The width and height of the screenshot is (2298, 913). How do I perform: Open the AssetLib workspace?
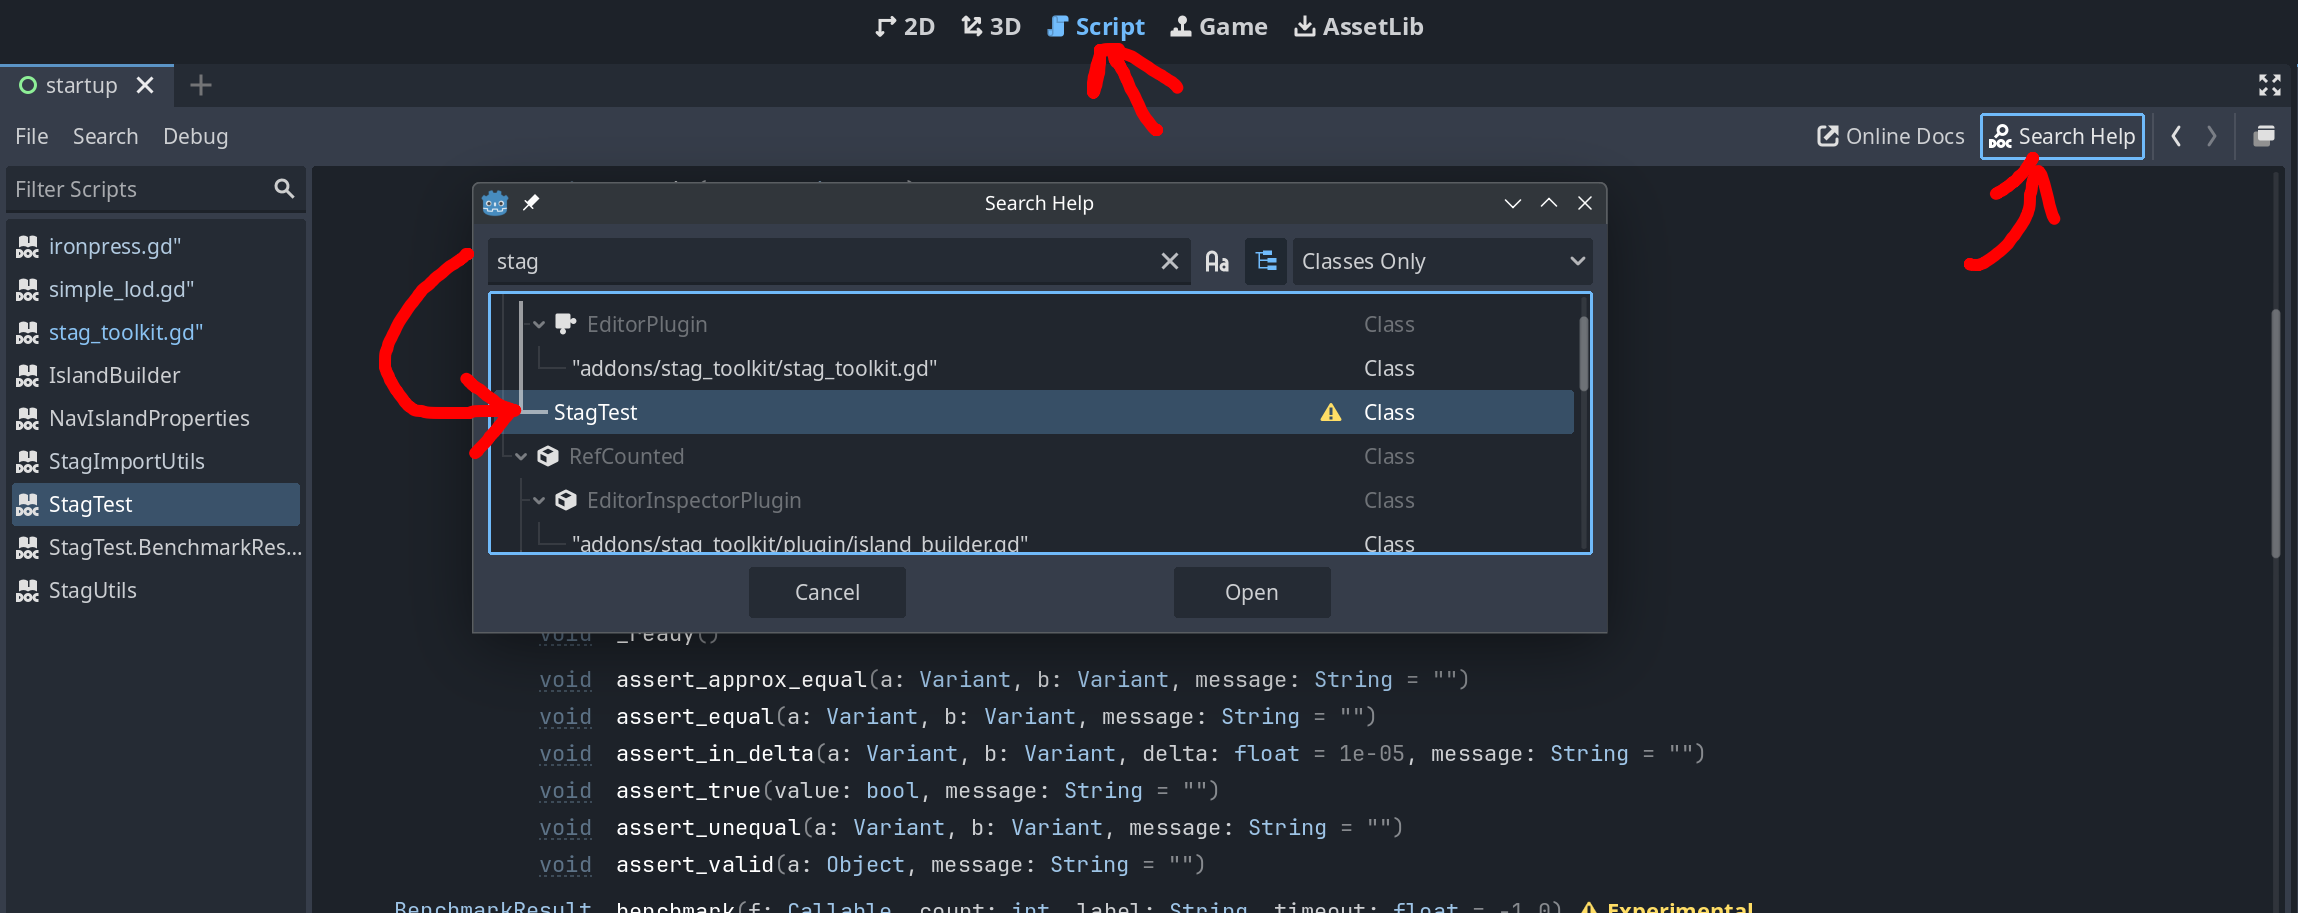[x=1358, y=27]
